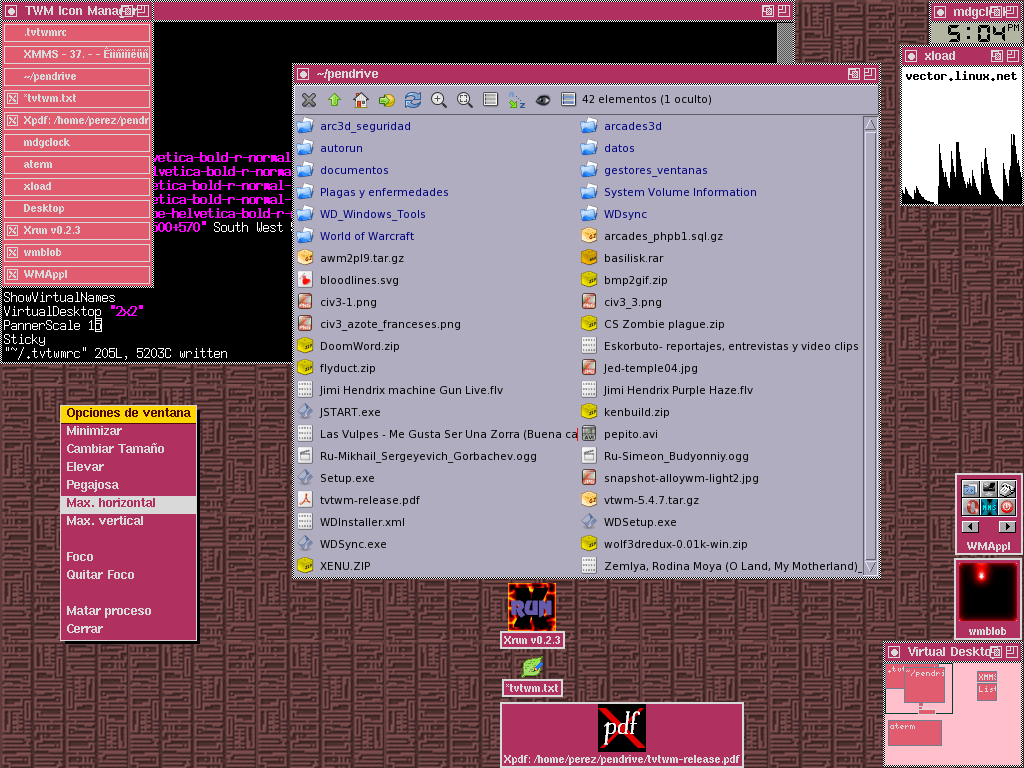Click the sort A-Z icon
Image resolution: width=1024 pixels, height=768 pixels.
[516, 100]
